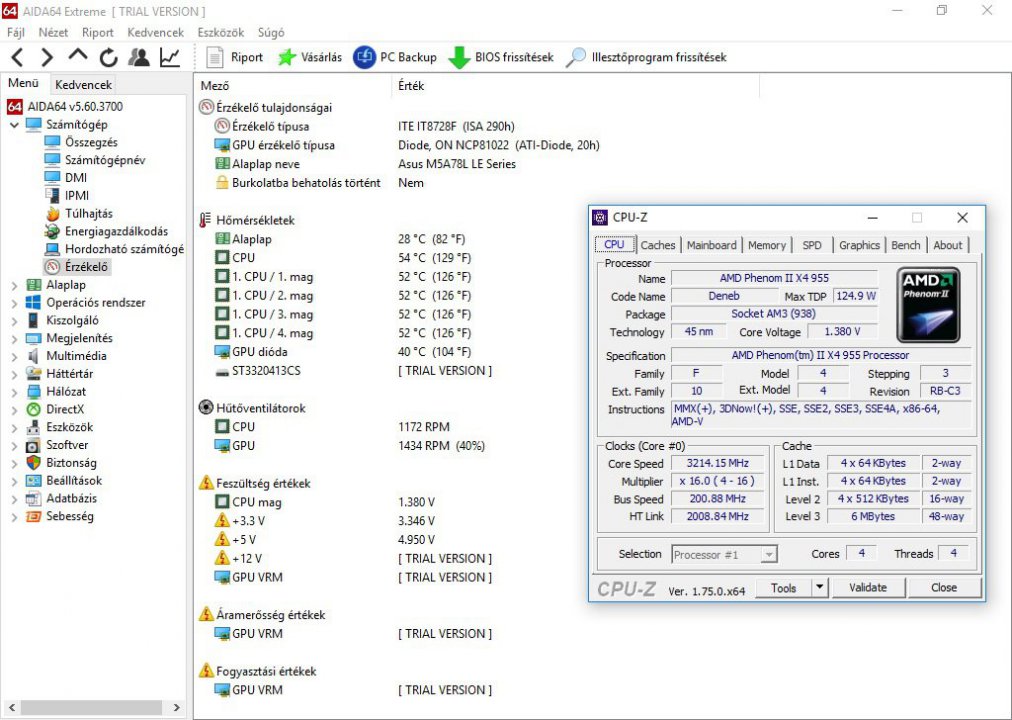Viewport: 1012px width, 720px height.
Task: Open Illesztőprogram frissítések from the toolbar
Action: (646, 57)
